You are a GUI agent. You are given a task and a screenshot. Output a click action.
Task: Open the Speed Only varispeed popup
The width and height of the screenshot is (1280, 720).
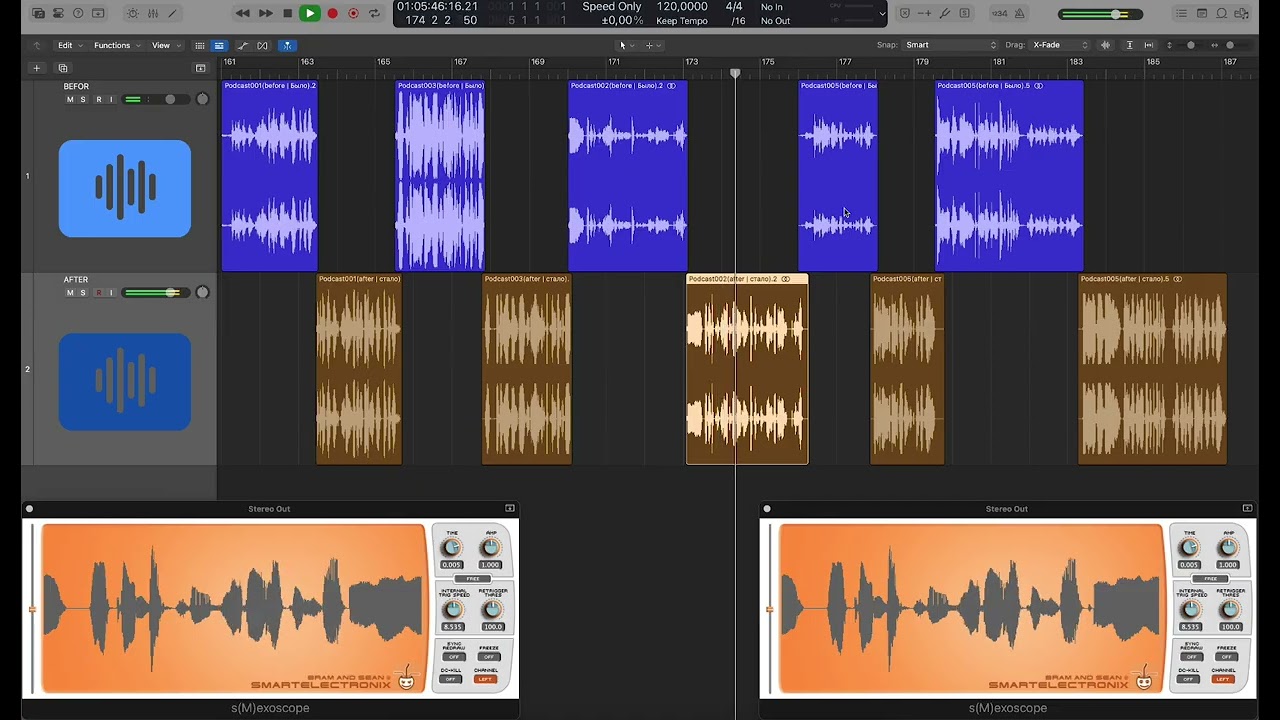click(x=612, y=7)
